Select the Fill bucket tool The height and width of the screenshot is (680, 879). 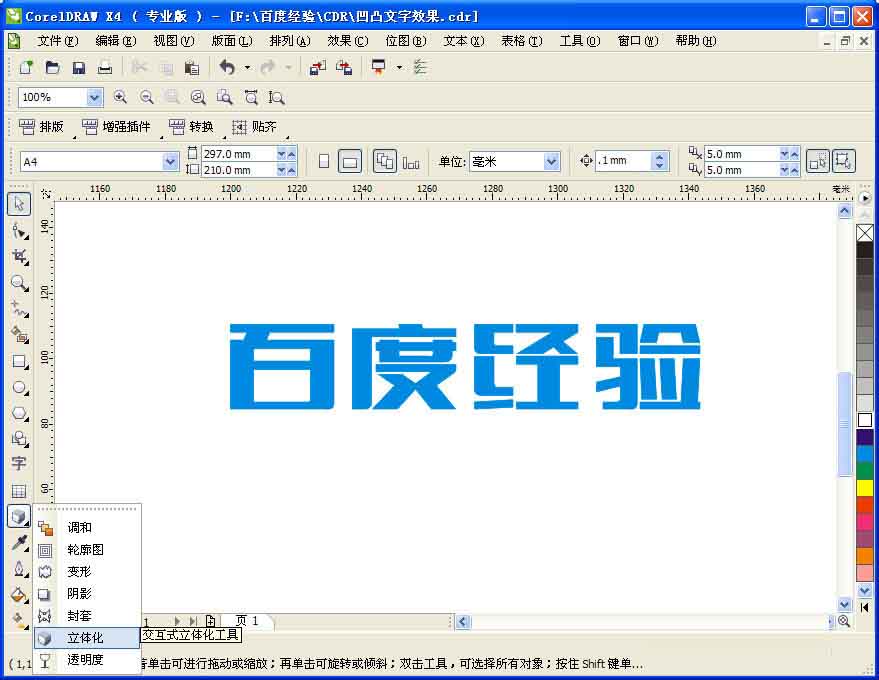[20, 595]
